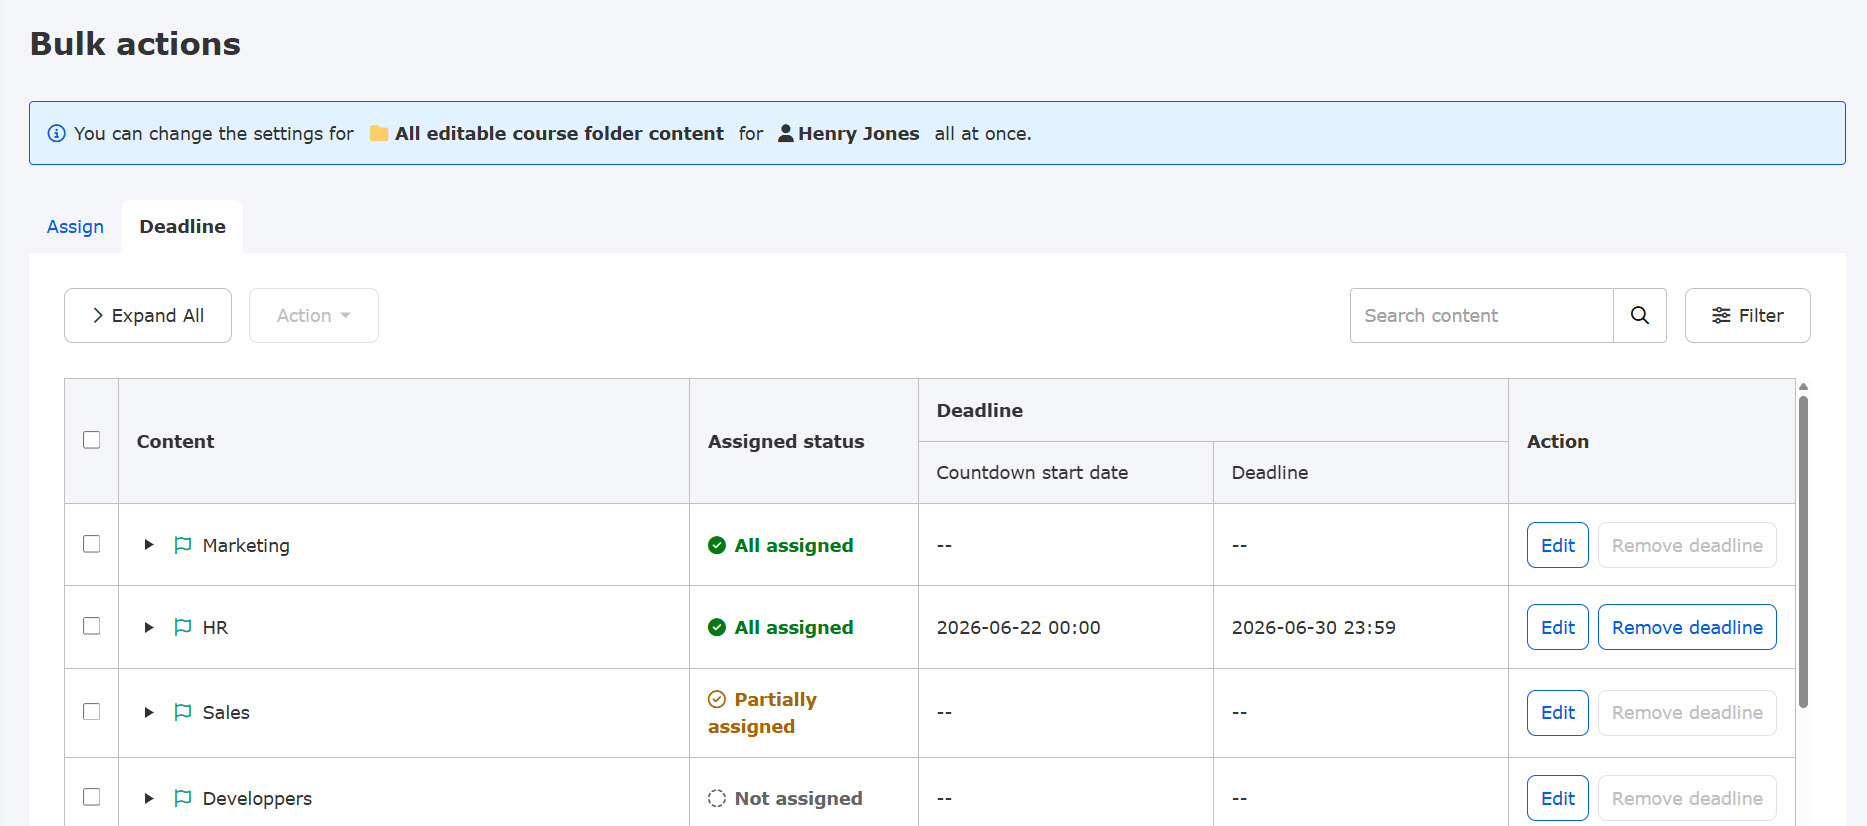Image resolution: width=1867 pixels, height=826 pixels.
Task: Check the Marketing row checkbox
Action: pos(92,544)
